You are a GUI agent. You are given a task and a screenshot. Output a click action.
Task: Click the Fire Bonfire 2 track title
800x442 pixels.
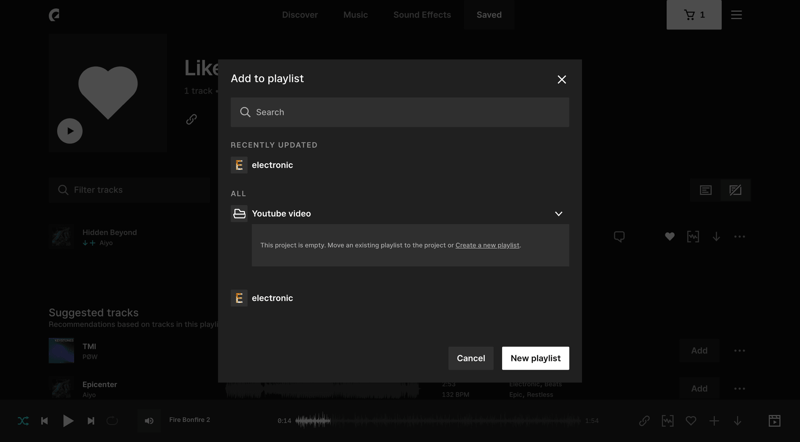[189, 420]
